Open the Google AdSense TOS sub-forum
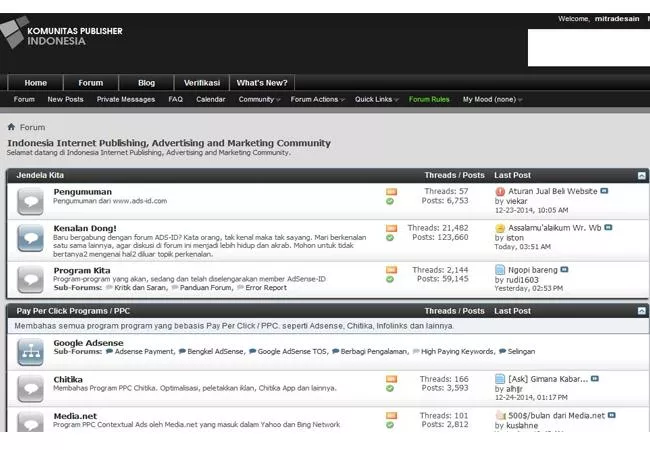 pos(293,351)
